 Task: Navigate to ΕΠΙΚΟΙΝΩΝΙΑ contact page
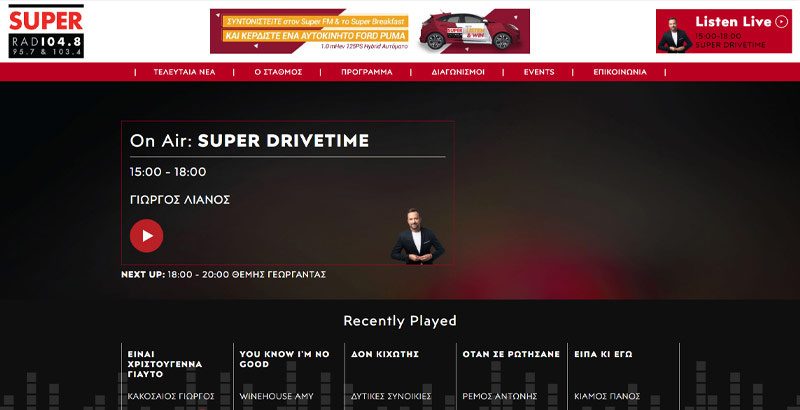click(x=620, y=72)
